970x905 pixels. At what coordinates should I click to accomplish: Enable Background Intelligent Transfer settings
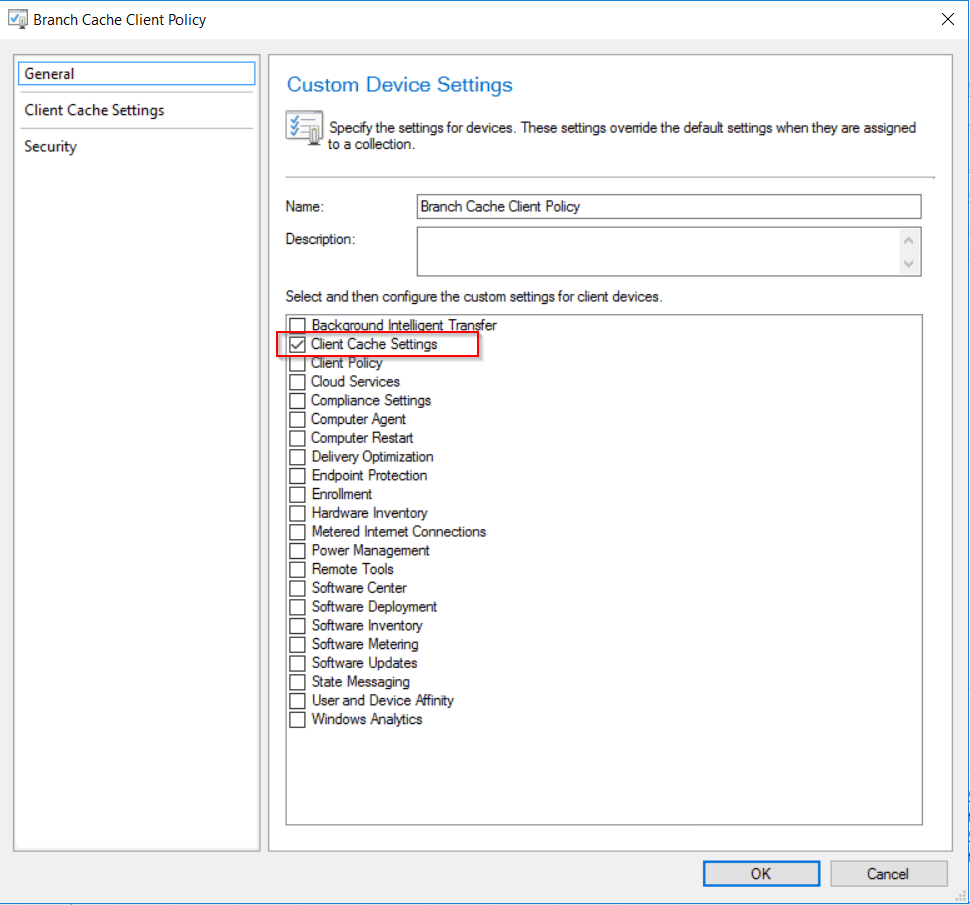[x=297, y=325]
